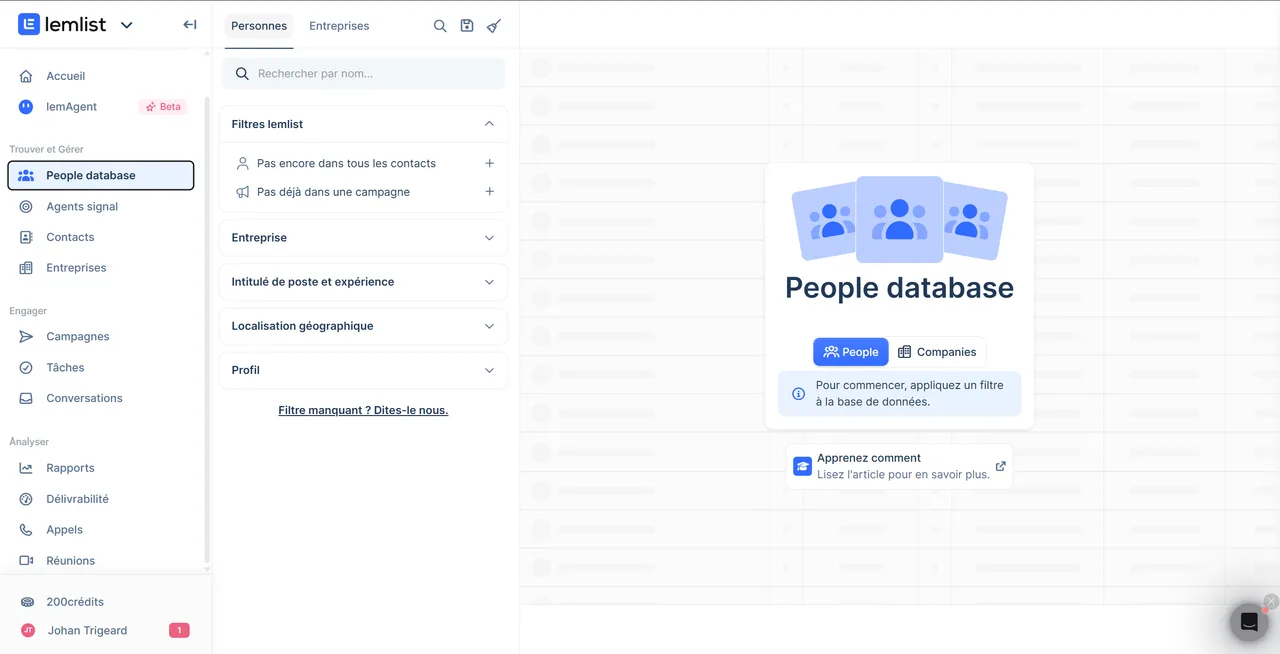Collapse the sidebar with the arrow icon
Screen dimensions: 1280x654
coord(189,25)
